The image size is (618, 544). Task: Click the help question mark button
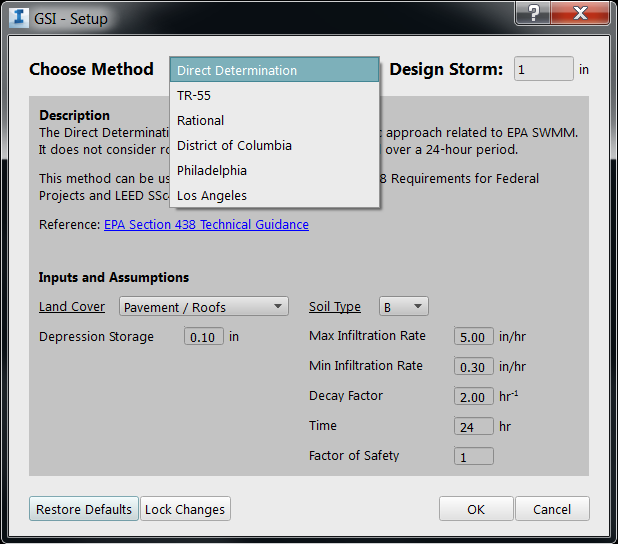tap(533, 13)
